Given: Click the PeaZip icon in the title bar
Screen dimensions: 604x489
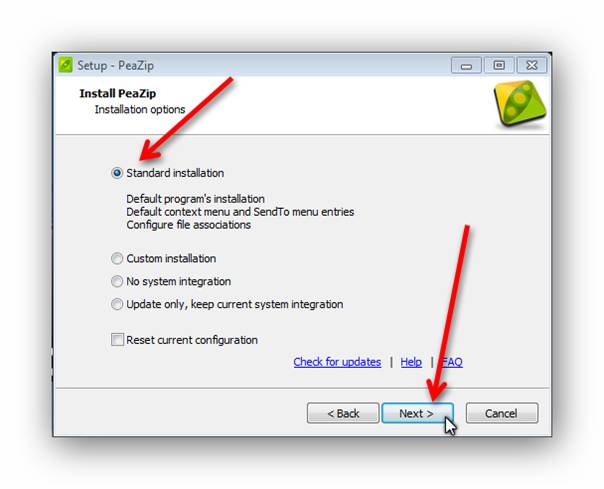Looking at the screenshot, I should click(65, 65).
